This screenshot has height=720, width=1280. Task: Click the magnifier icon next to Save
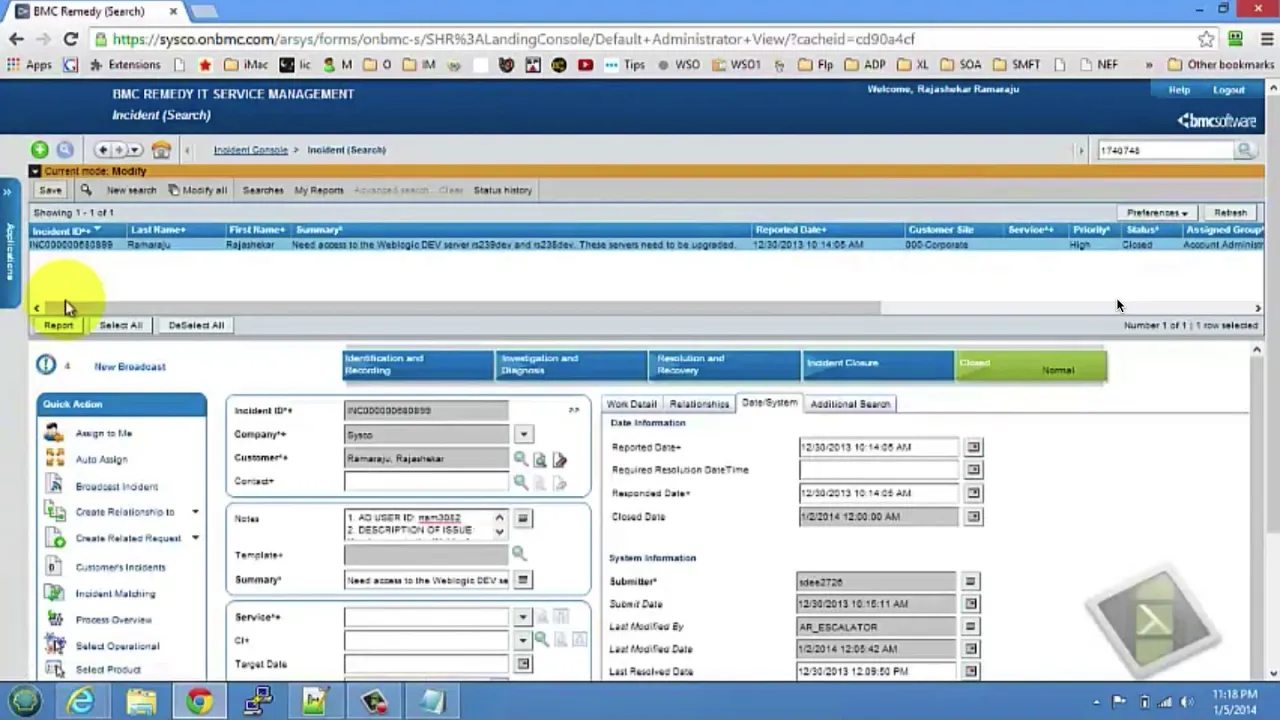[86, 190]
